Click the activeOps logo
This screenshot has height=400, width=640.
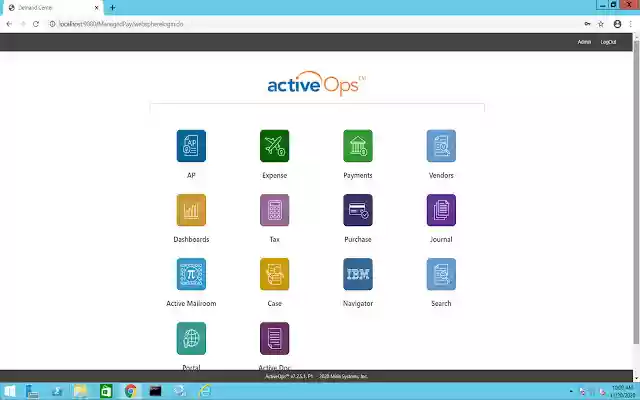coord(316,84)
